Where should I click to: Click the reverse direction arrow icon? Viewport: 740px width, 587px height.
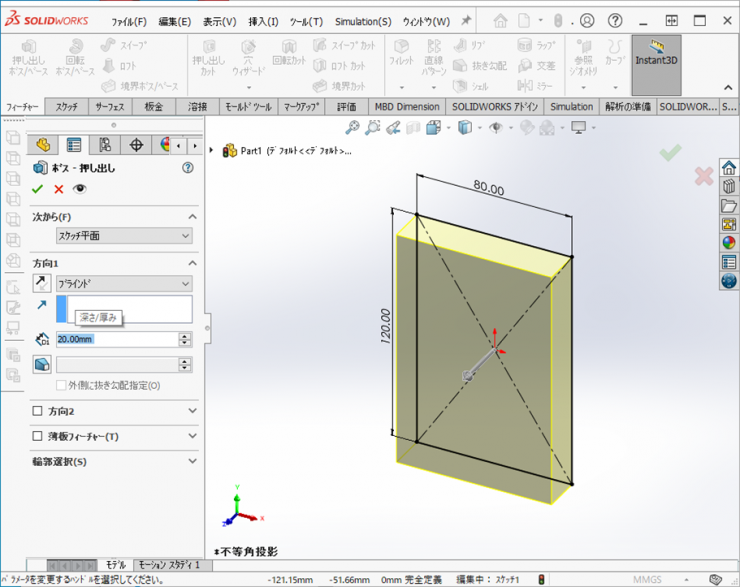click(42, 284)
